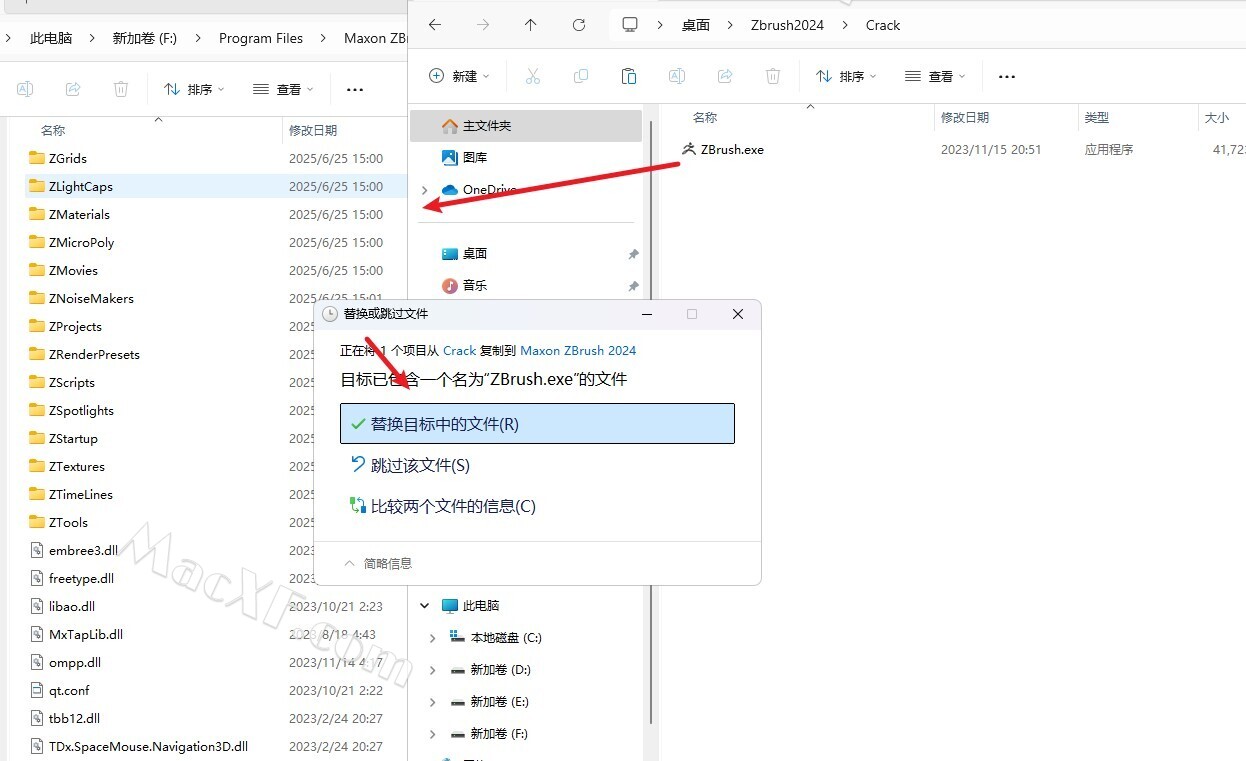Expand 简略信息 in replace dialog
1246x761 pixels.
378,563
